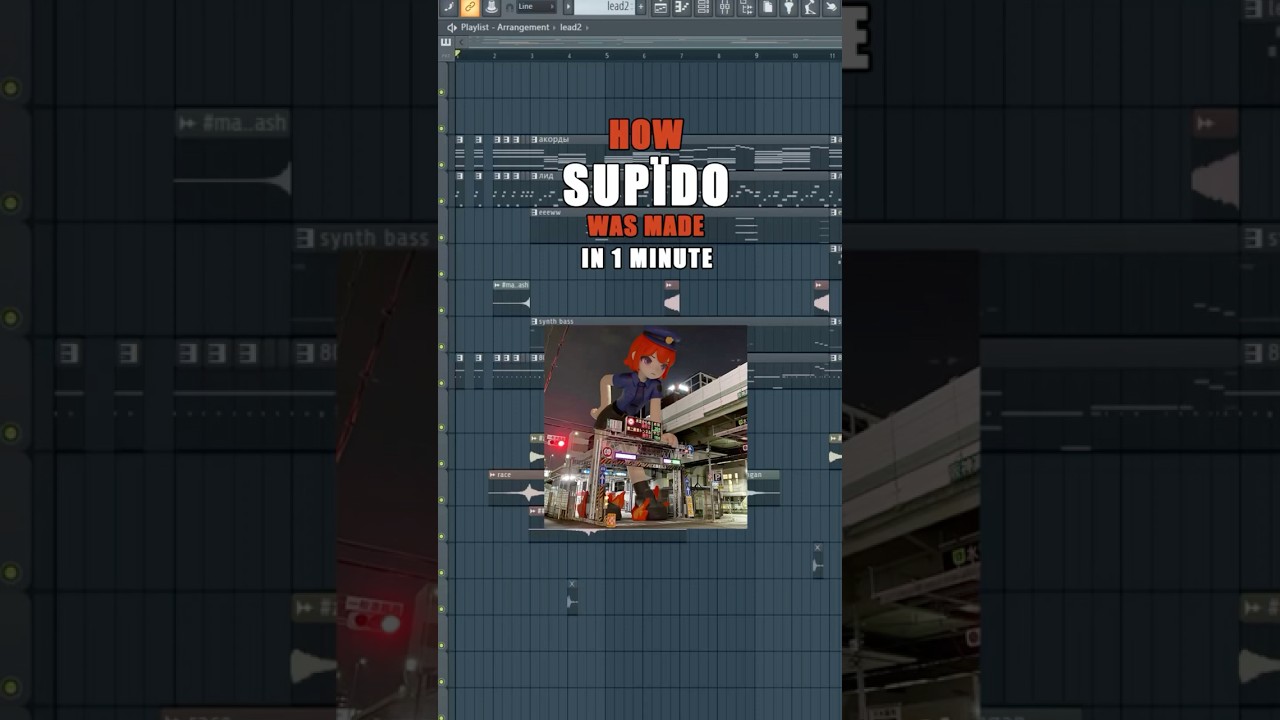Click the piano keys icon below breadcrumb
Image resolution: width=1280 pixels, height=720 pixels.
[x=446, y=42]
